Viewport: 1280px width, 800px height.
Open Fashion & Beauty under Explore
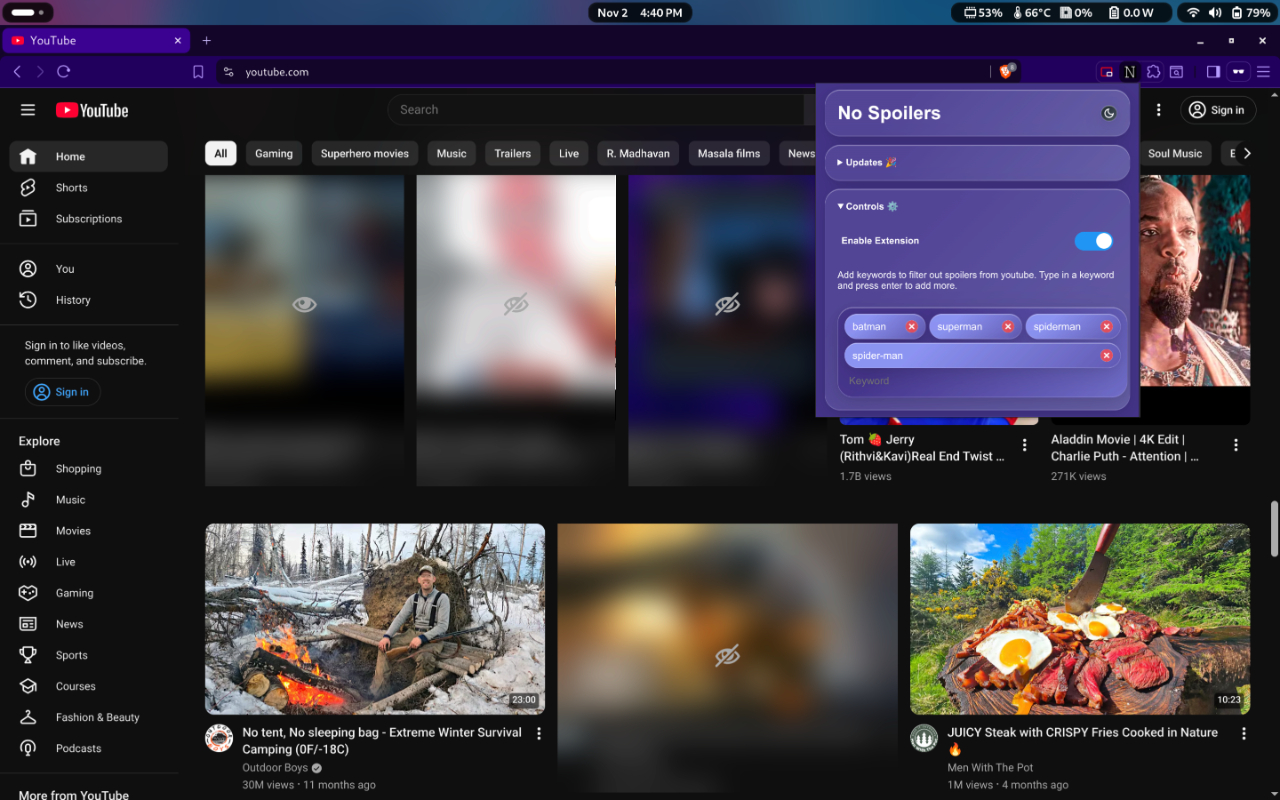point(89,717)
